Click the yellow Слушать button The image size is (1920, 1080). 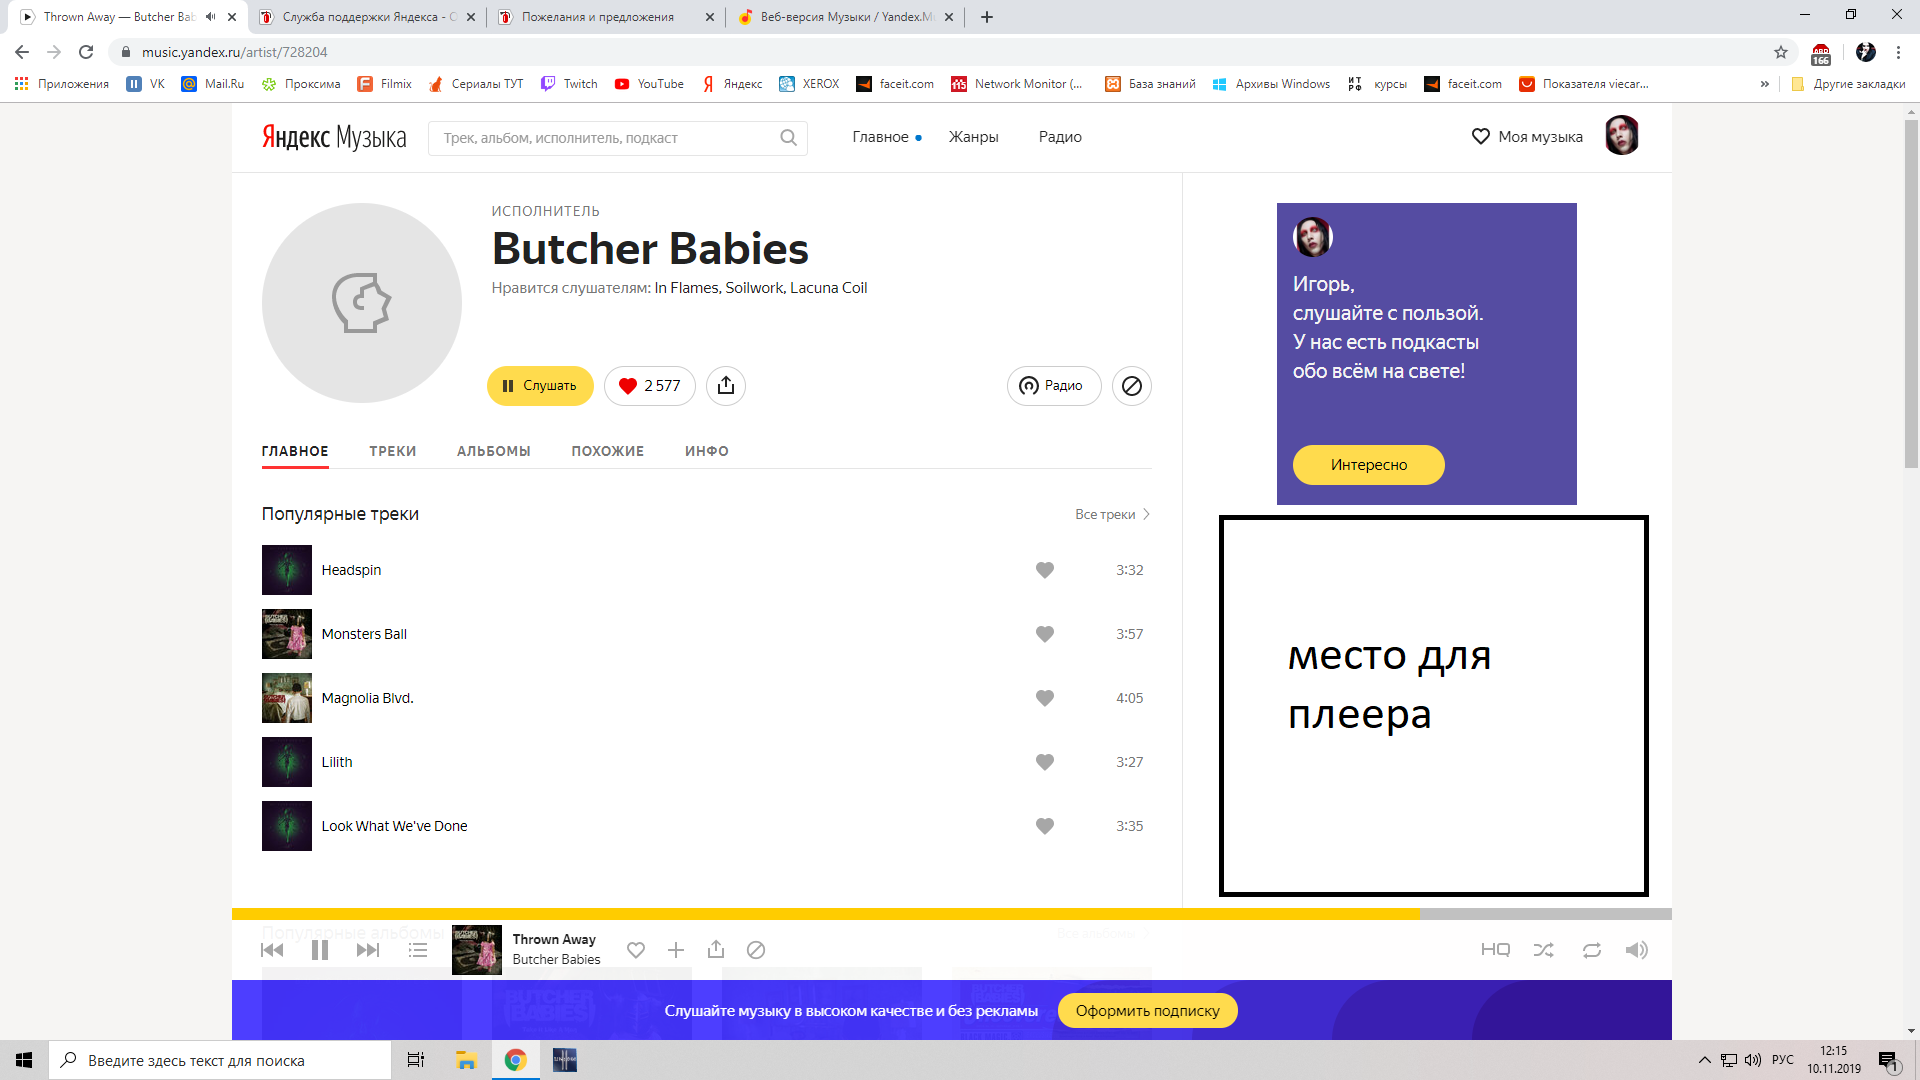tap(540, 386)
